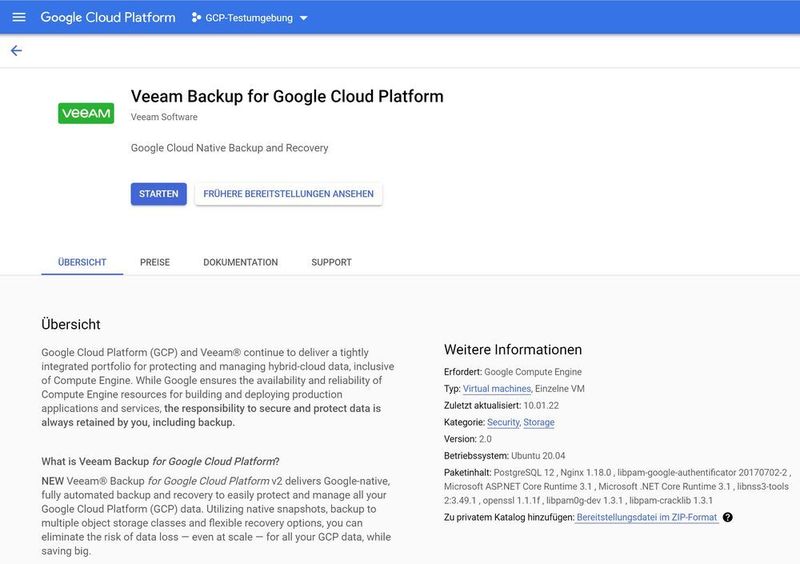Viewport: 800px width, 564px height.
Task: Open the Dokumentation tab
Action: [240, 262]
